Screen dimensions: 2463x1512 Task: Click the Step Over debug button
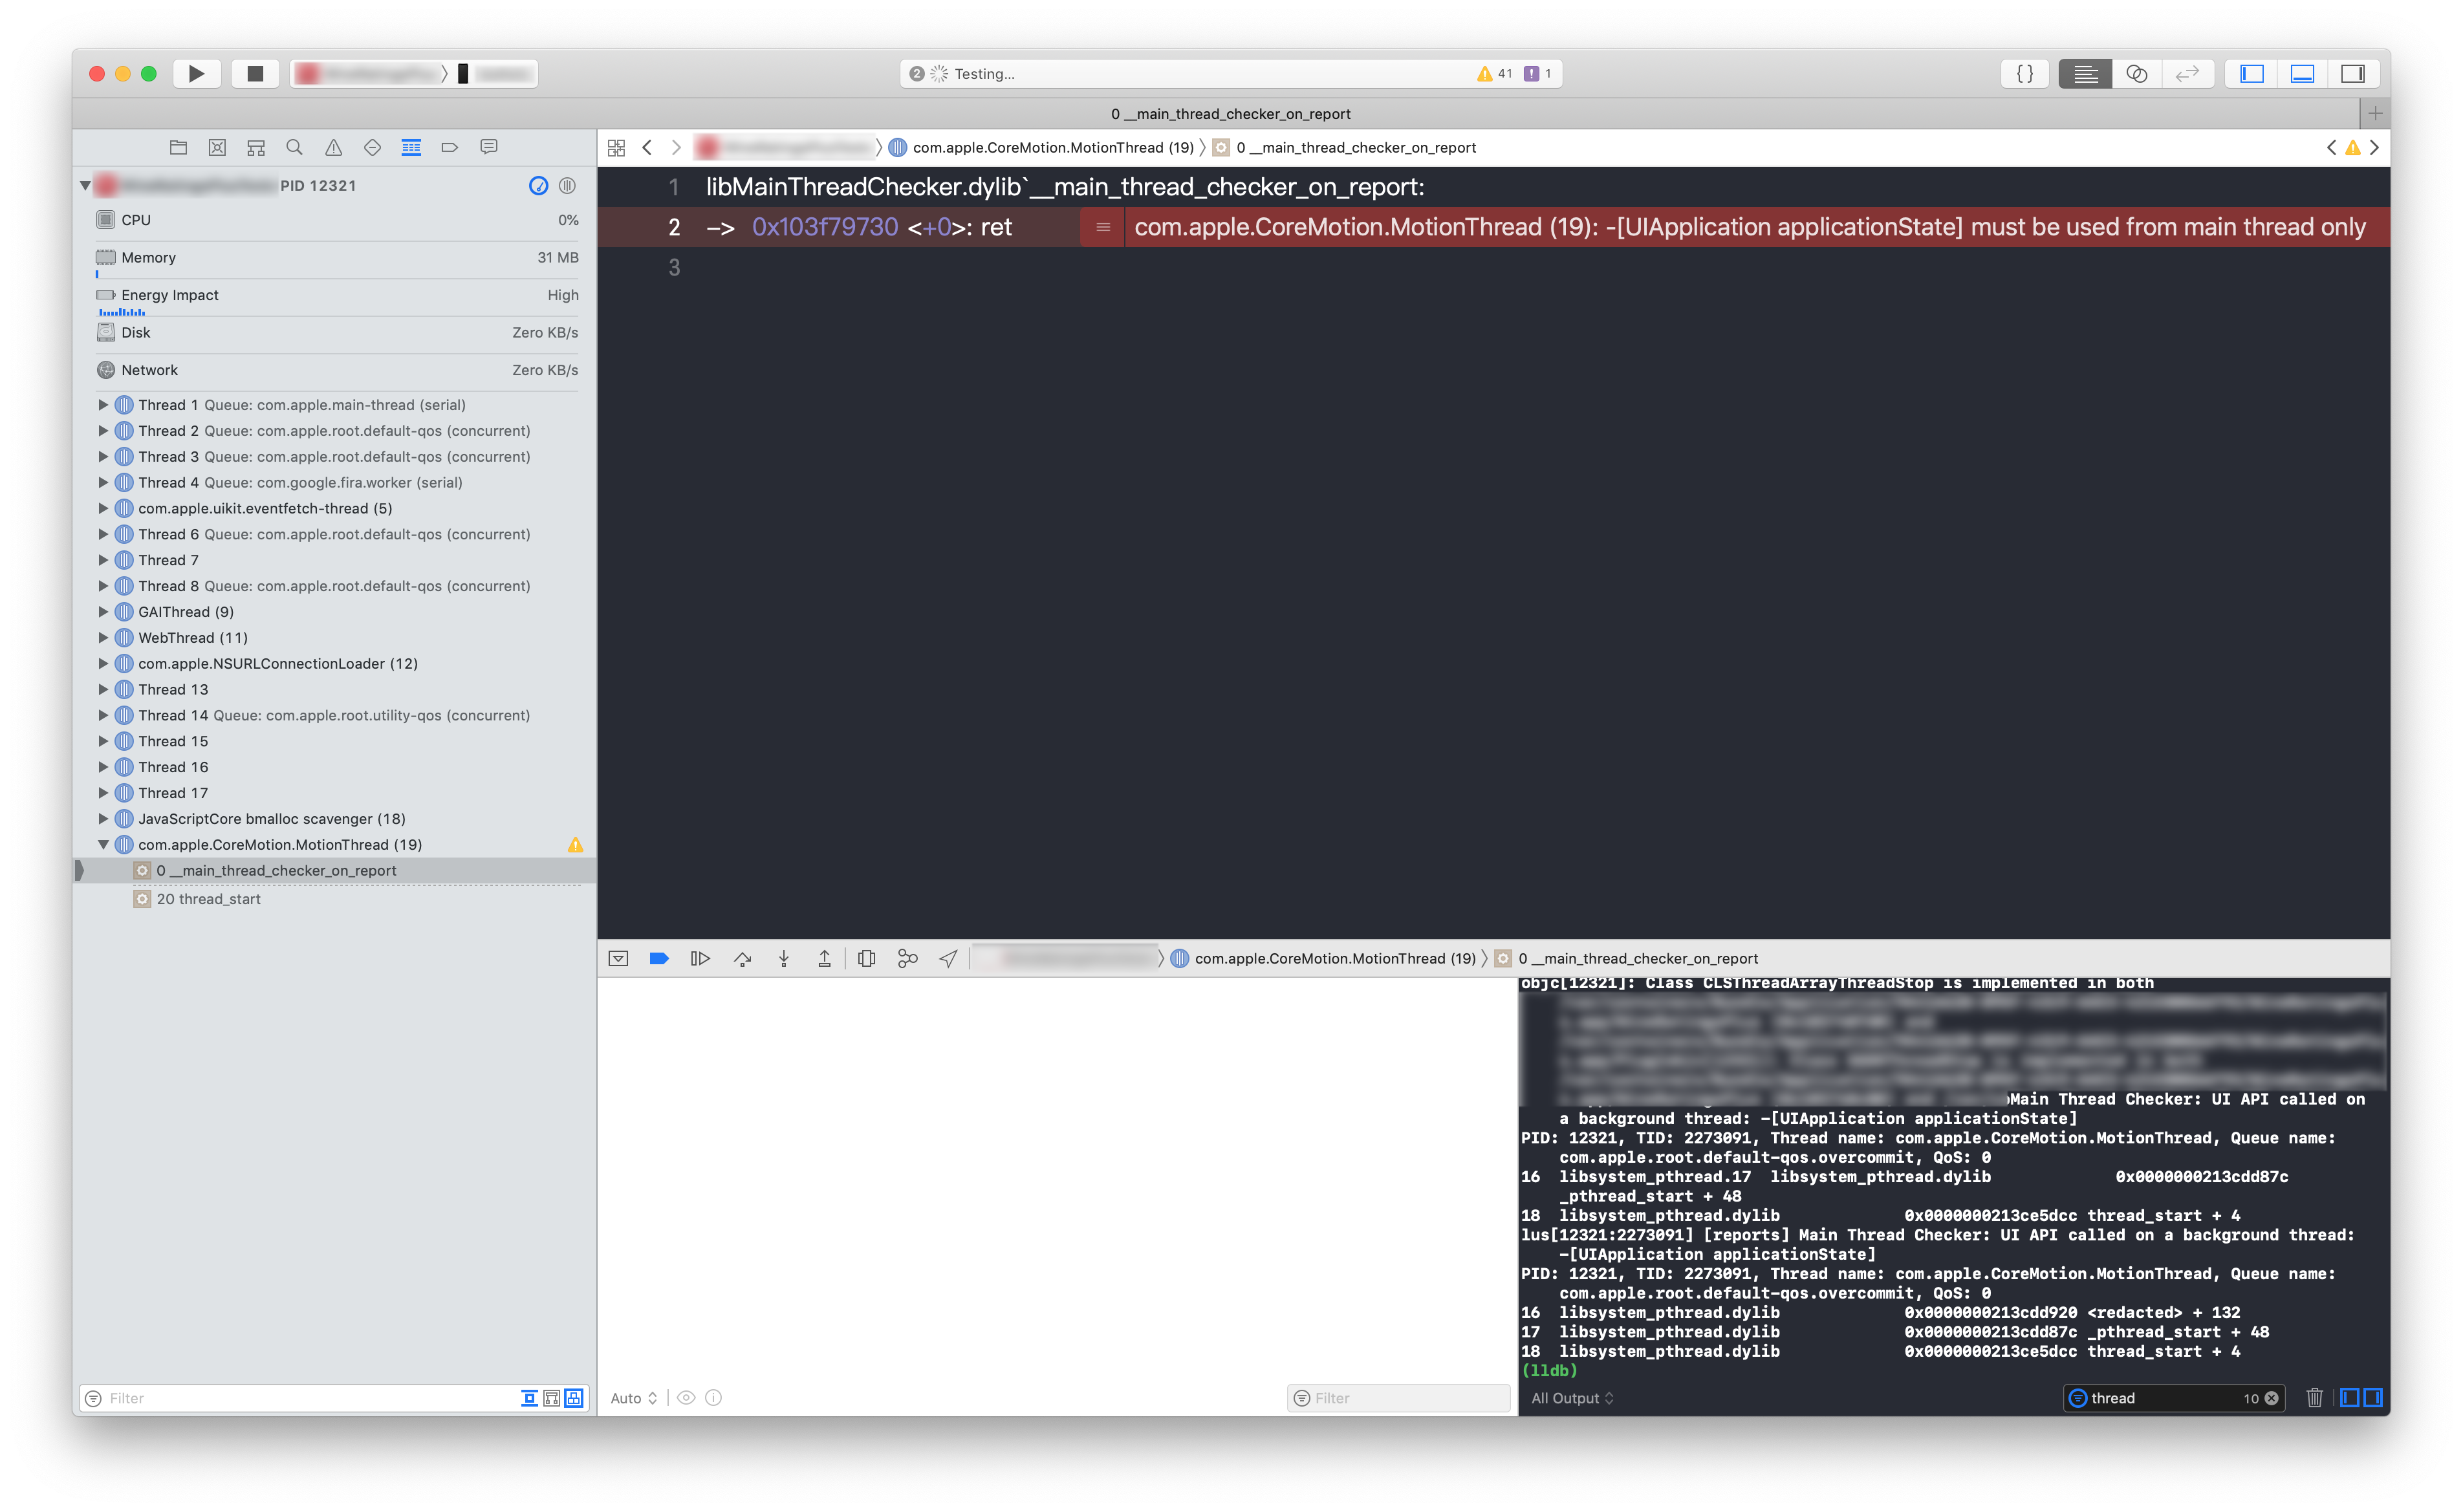tap(742, 958)
